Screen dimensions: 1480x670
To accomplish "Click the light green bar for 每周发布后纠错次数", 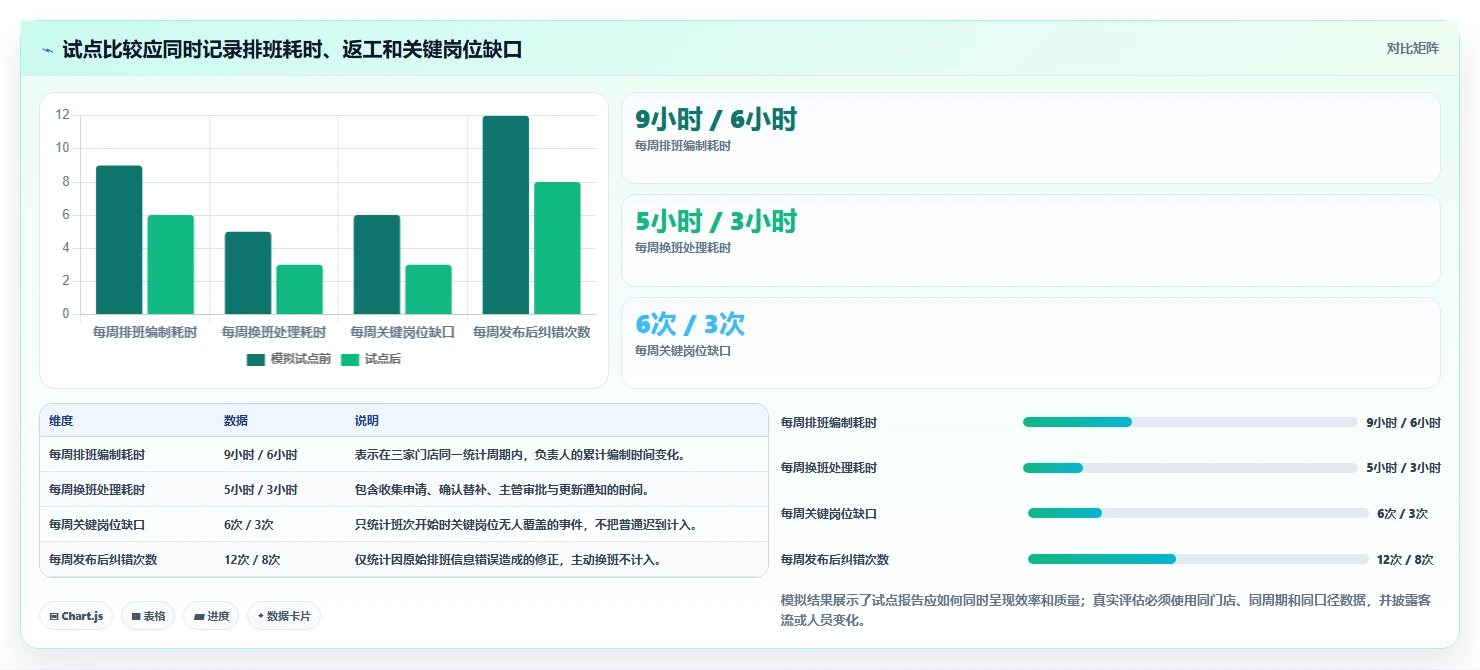I will click(x=557, y=248).
